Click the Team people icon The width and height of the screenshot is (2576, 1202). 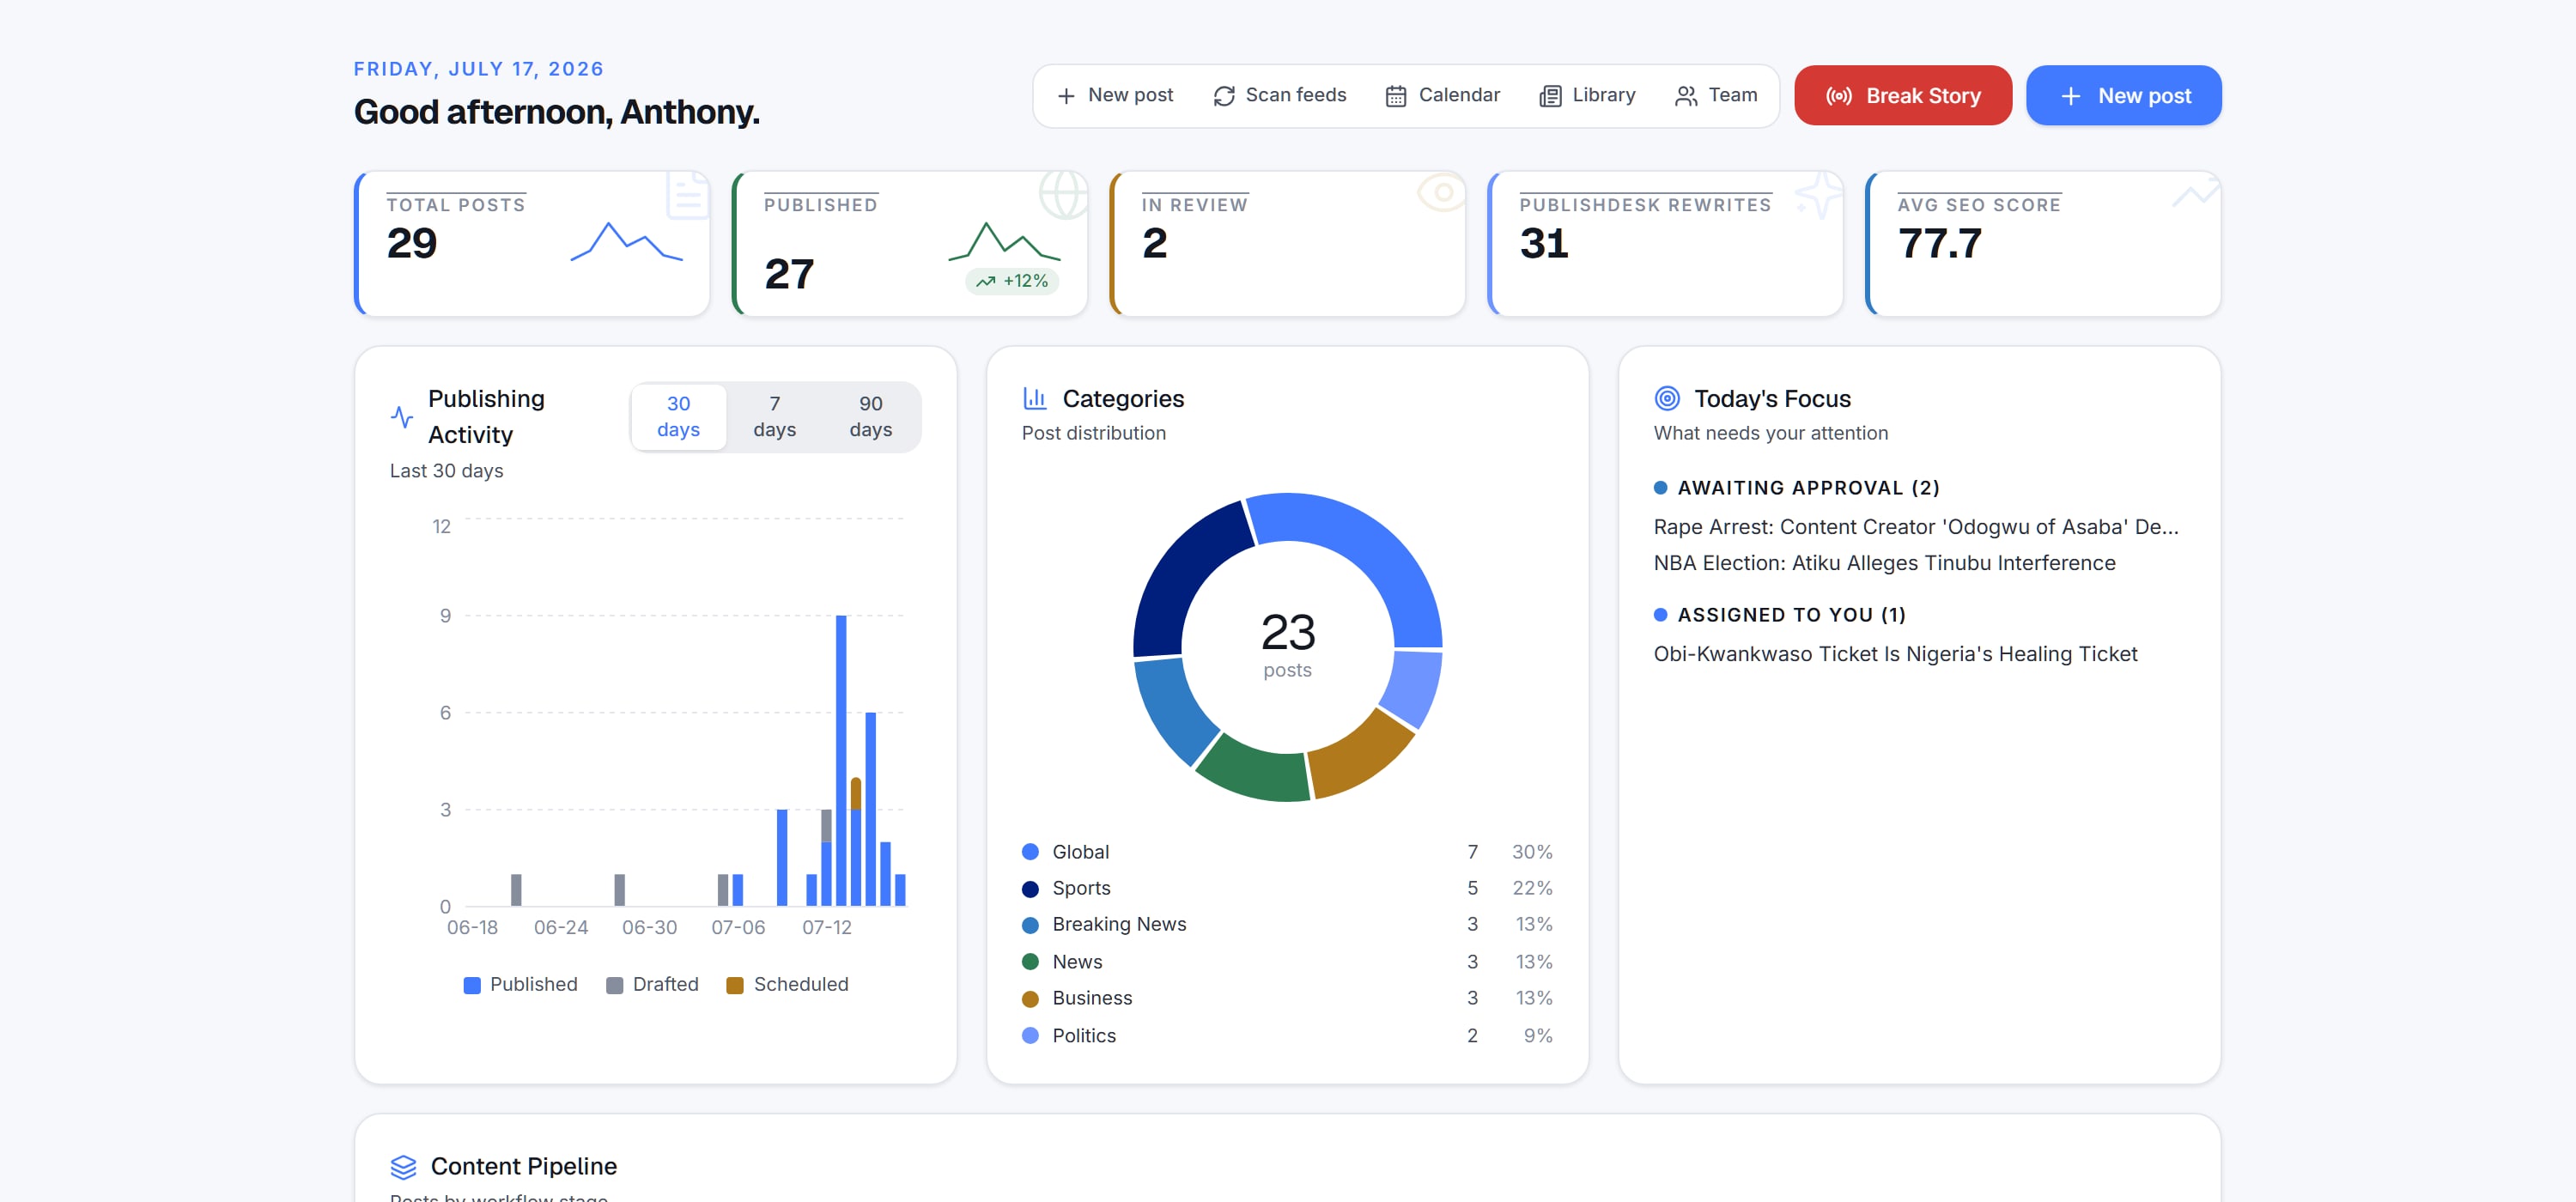click(x=1686, y=96)
